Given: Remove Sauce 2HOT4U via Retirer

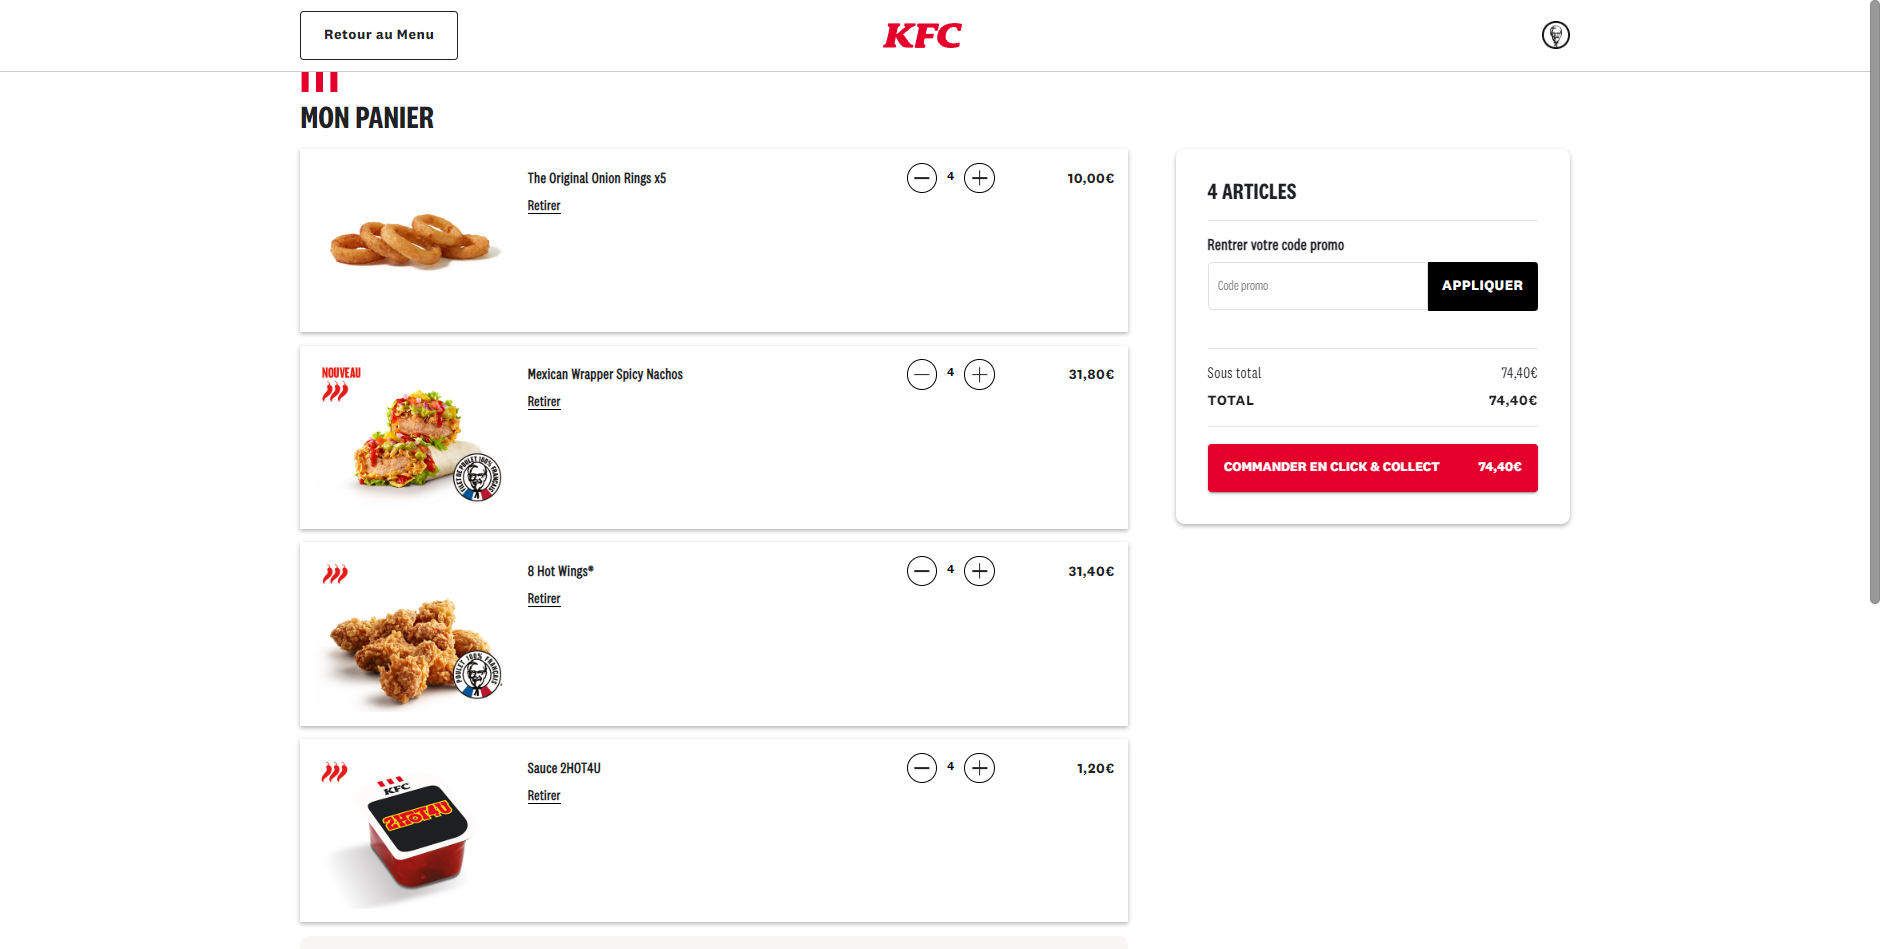Looking at the screenshot, I should tap(544, 796).
